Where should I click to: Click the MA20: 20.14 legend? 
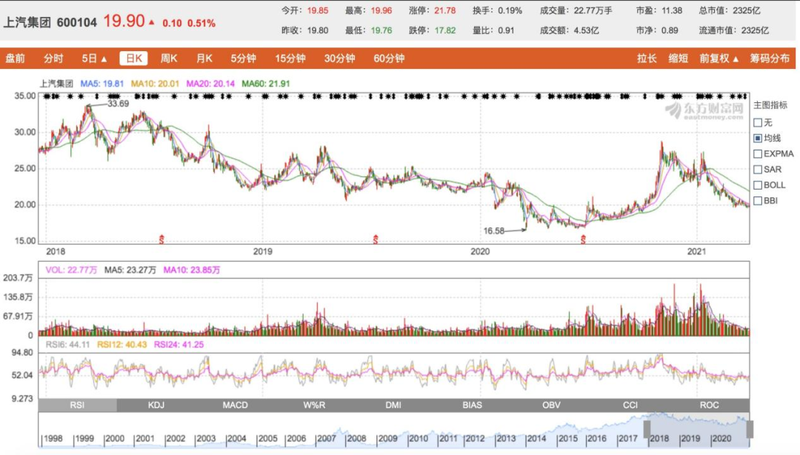210,84
